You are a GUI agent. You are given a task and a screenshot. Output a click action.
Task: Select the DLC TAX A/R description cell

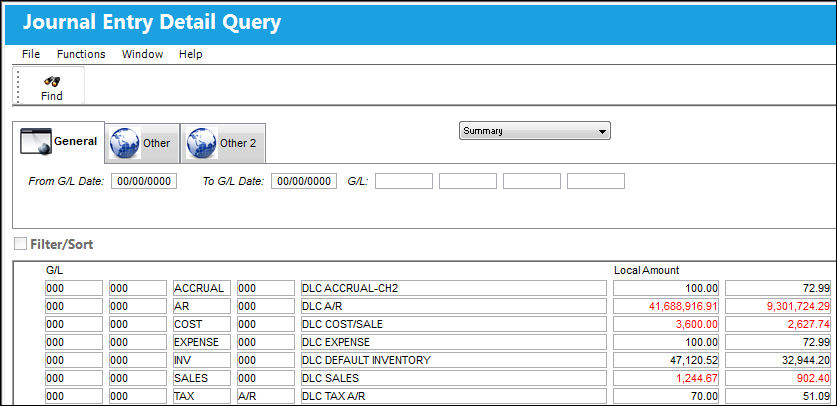coord(454,396)
